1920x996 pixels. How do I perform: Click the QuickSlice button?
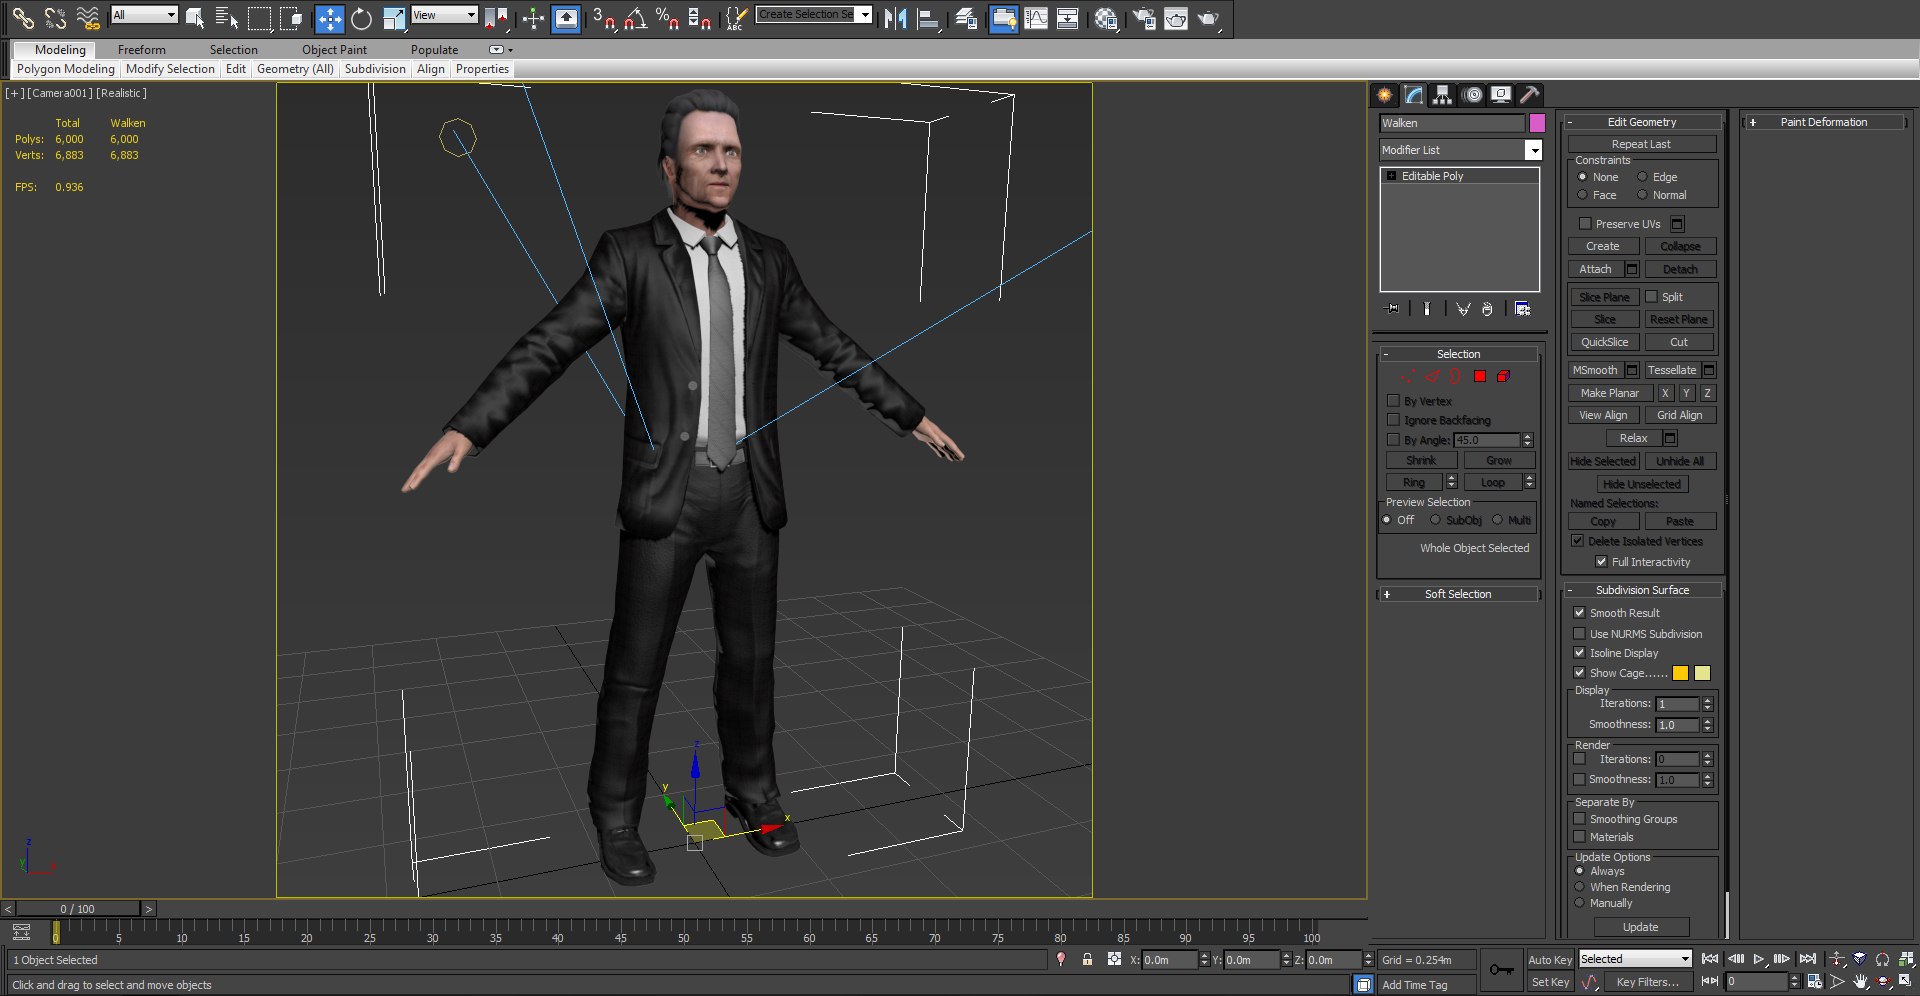tap(1604, 342)
